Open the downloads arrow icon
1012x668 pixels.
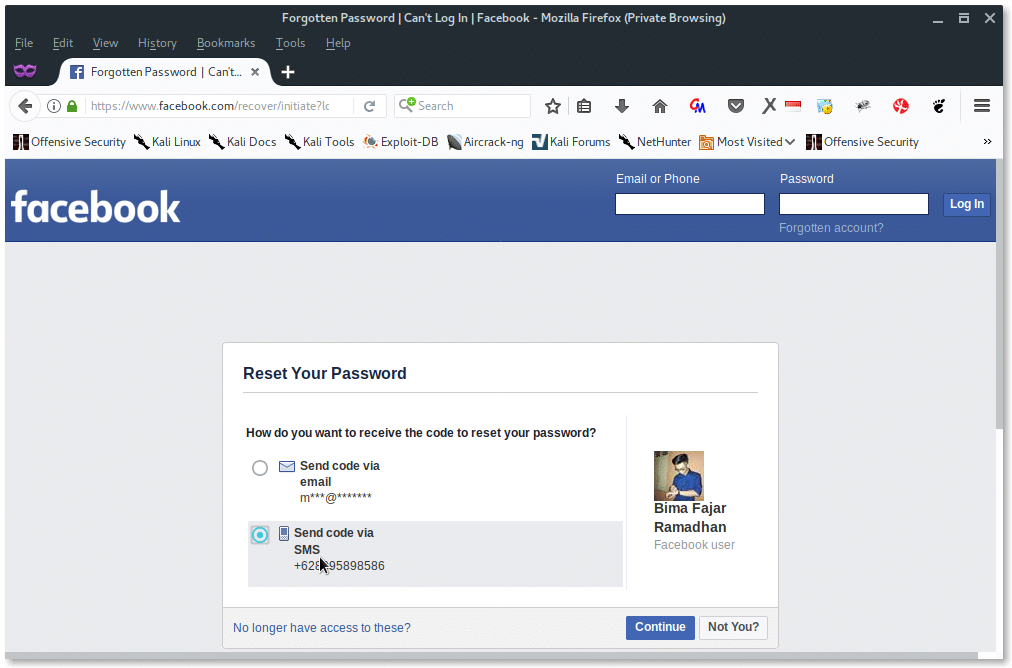tap(622, 106)
